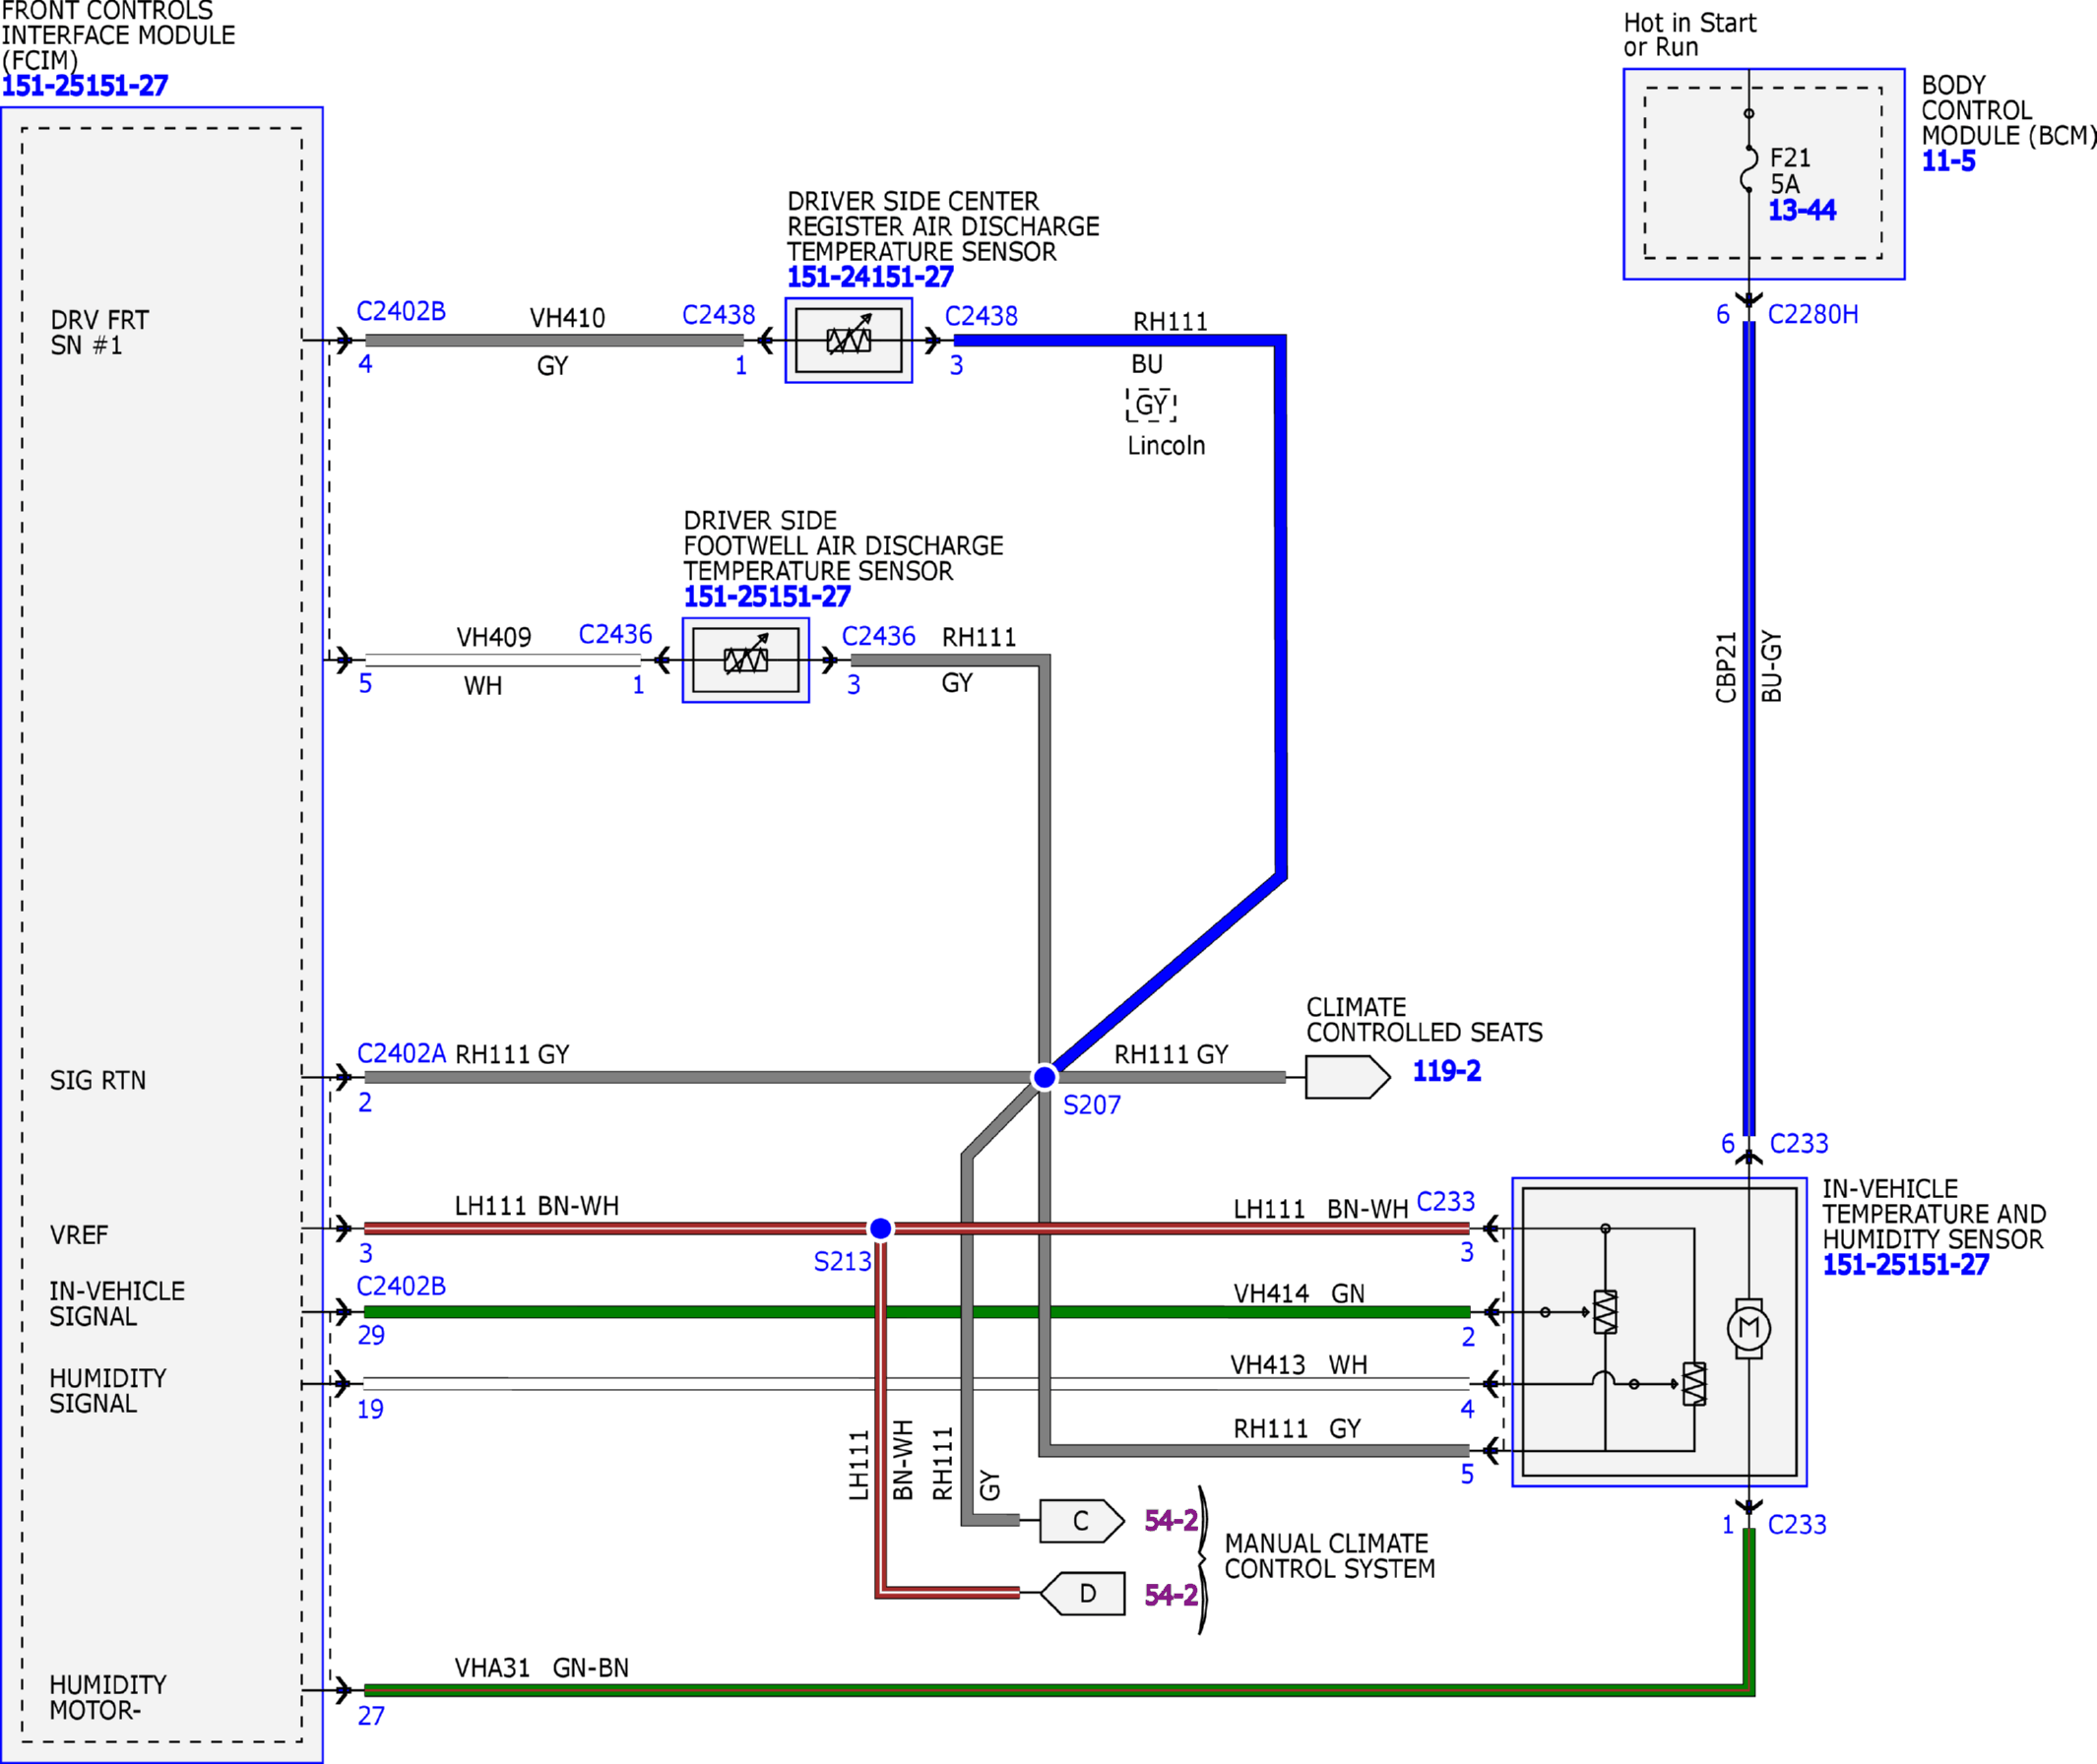Click pin number 19 at the FCIM

click(370, 1410)
